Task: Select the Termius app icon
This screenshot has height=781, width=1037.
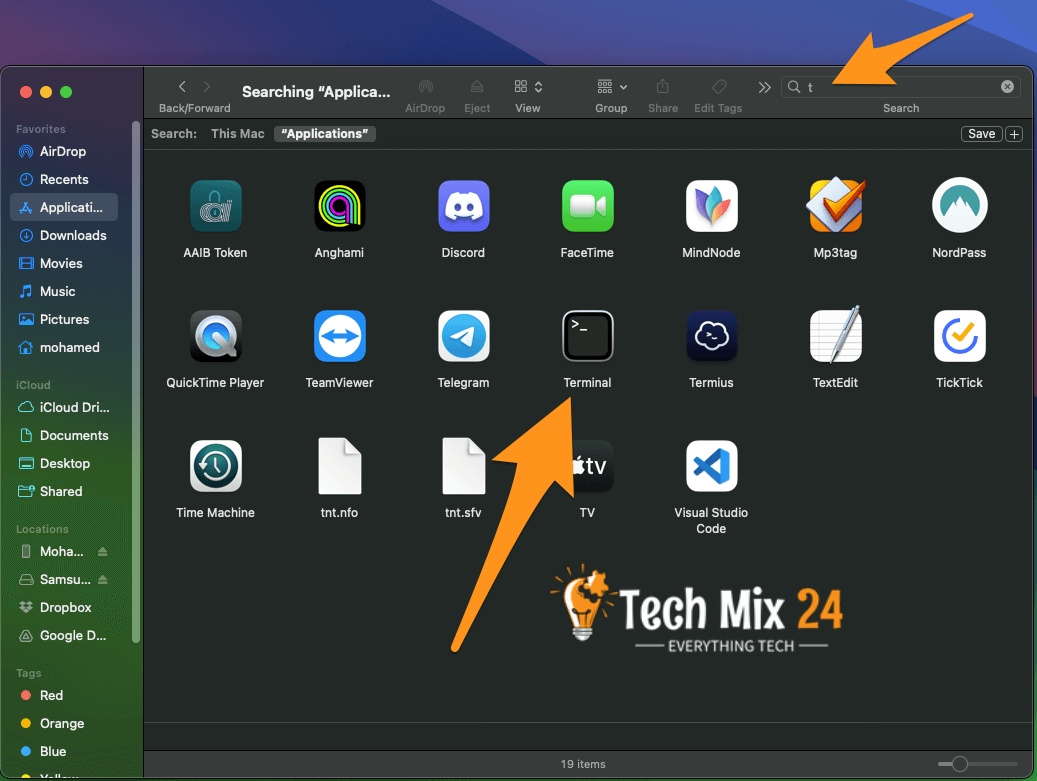Action: pyautogui.click(x=712, y=336)
